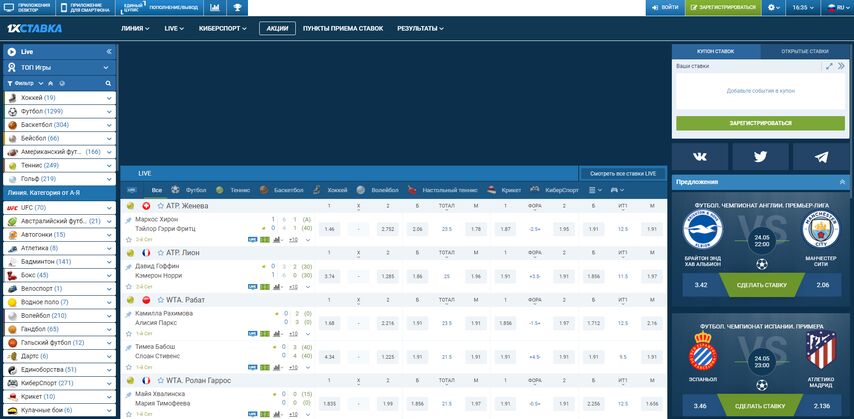Image resolution: width=854 pixels, height=419 pixels.
Task: Click СДЕЛАТЬ СТАВКУ for Брайтон vs Манчестер Сити
Action: coord(761,285)
